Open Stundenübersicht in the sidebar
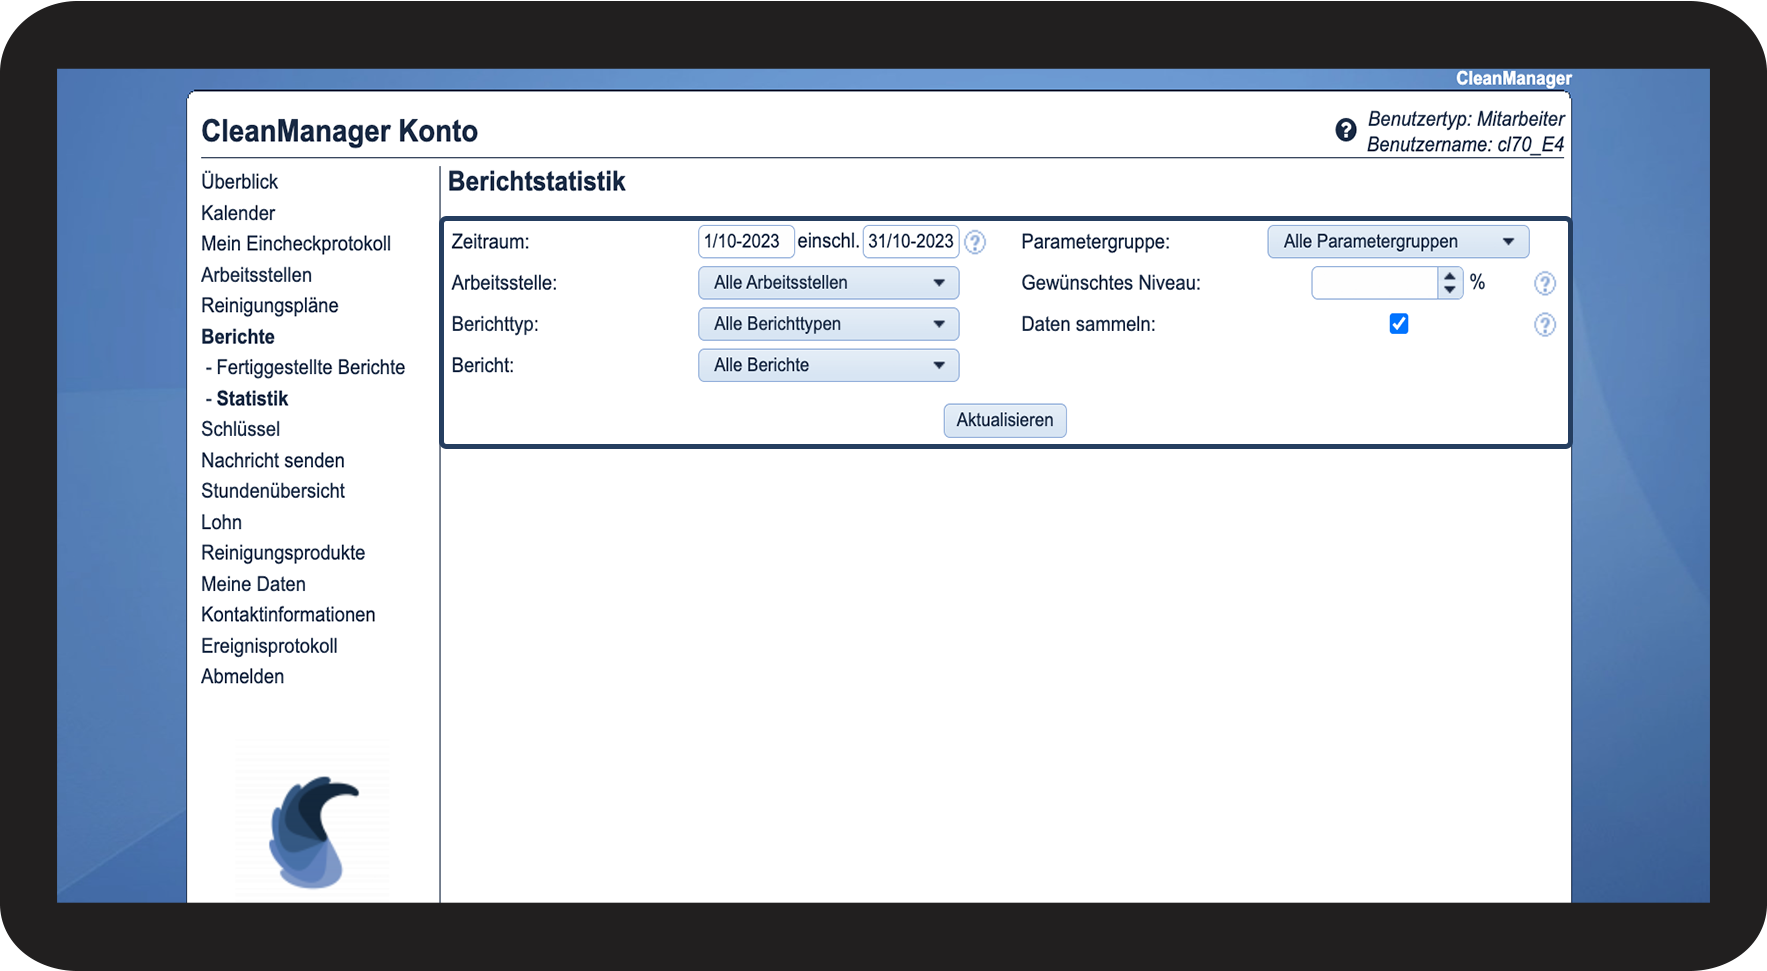The width and height of the screenshot is (1767, 971). 273,491
